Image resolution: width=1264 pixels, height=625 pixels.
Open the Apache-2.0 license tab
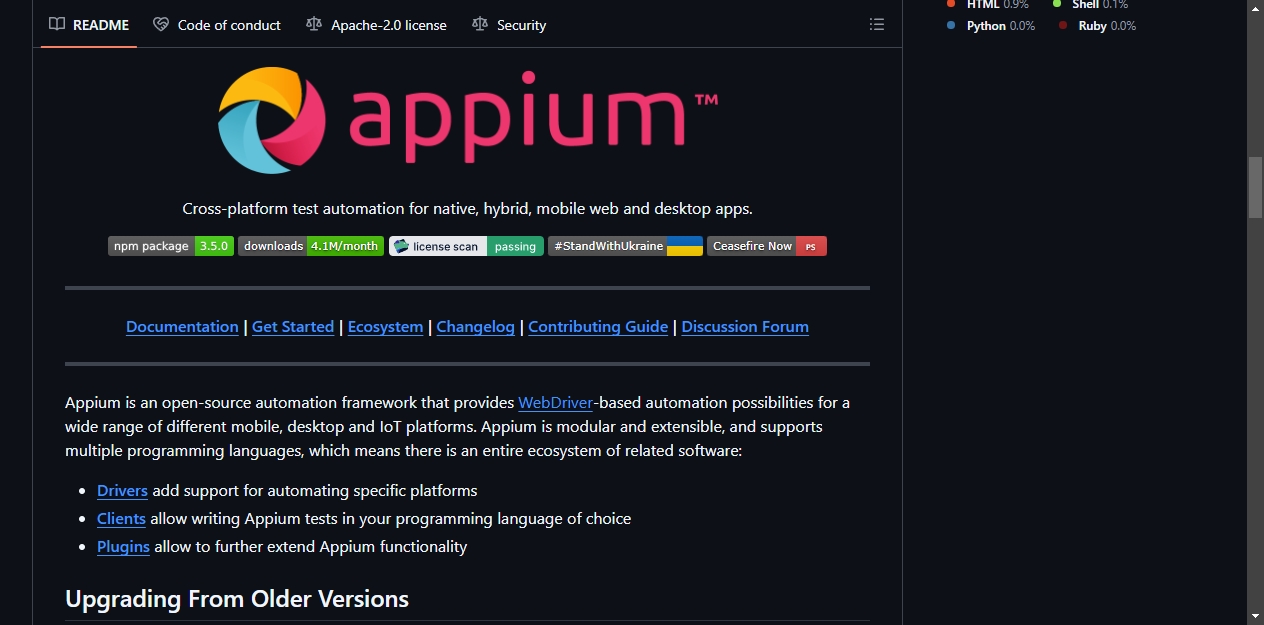click(x=376, y=25)
